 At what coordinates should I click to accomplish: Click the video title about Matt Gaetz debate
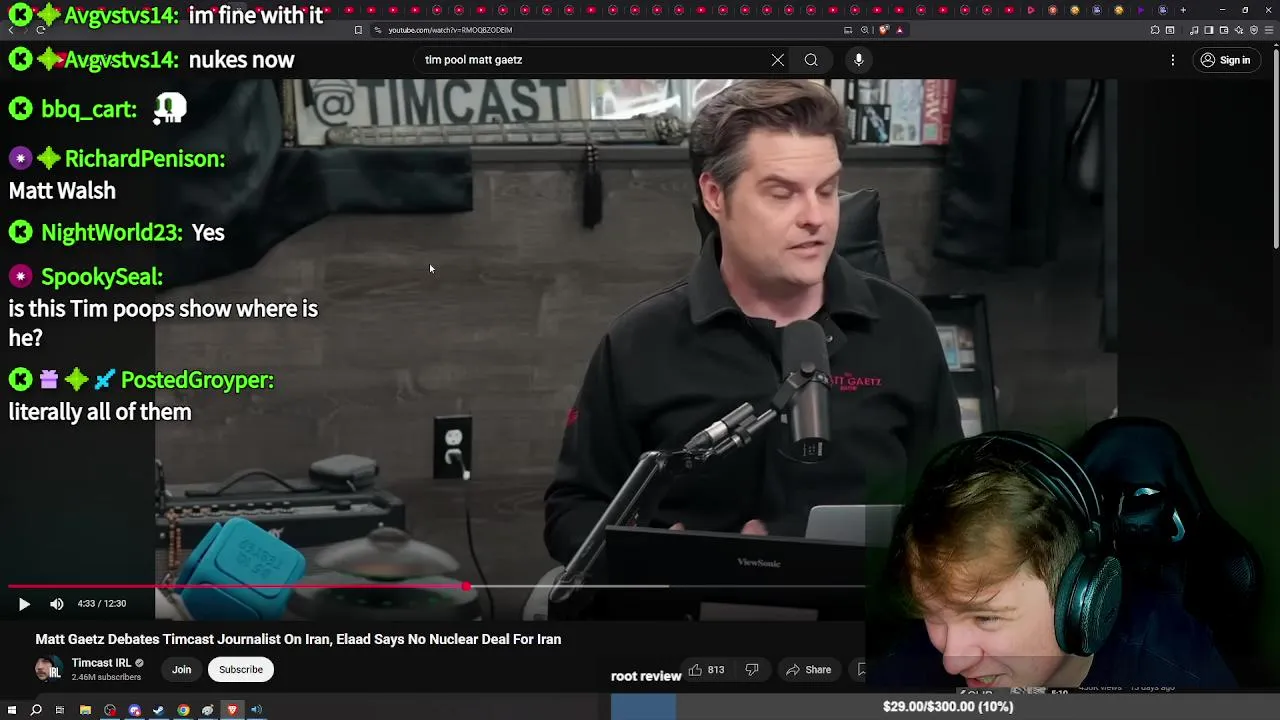click(298, 639)
